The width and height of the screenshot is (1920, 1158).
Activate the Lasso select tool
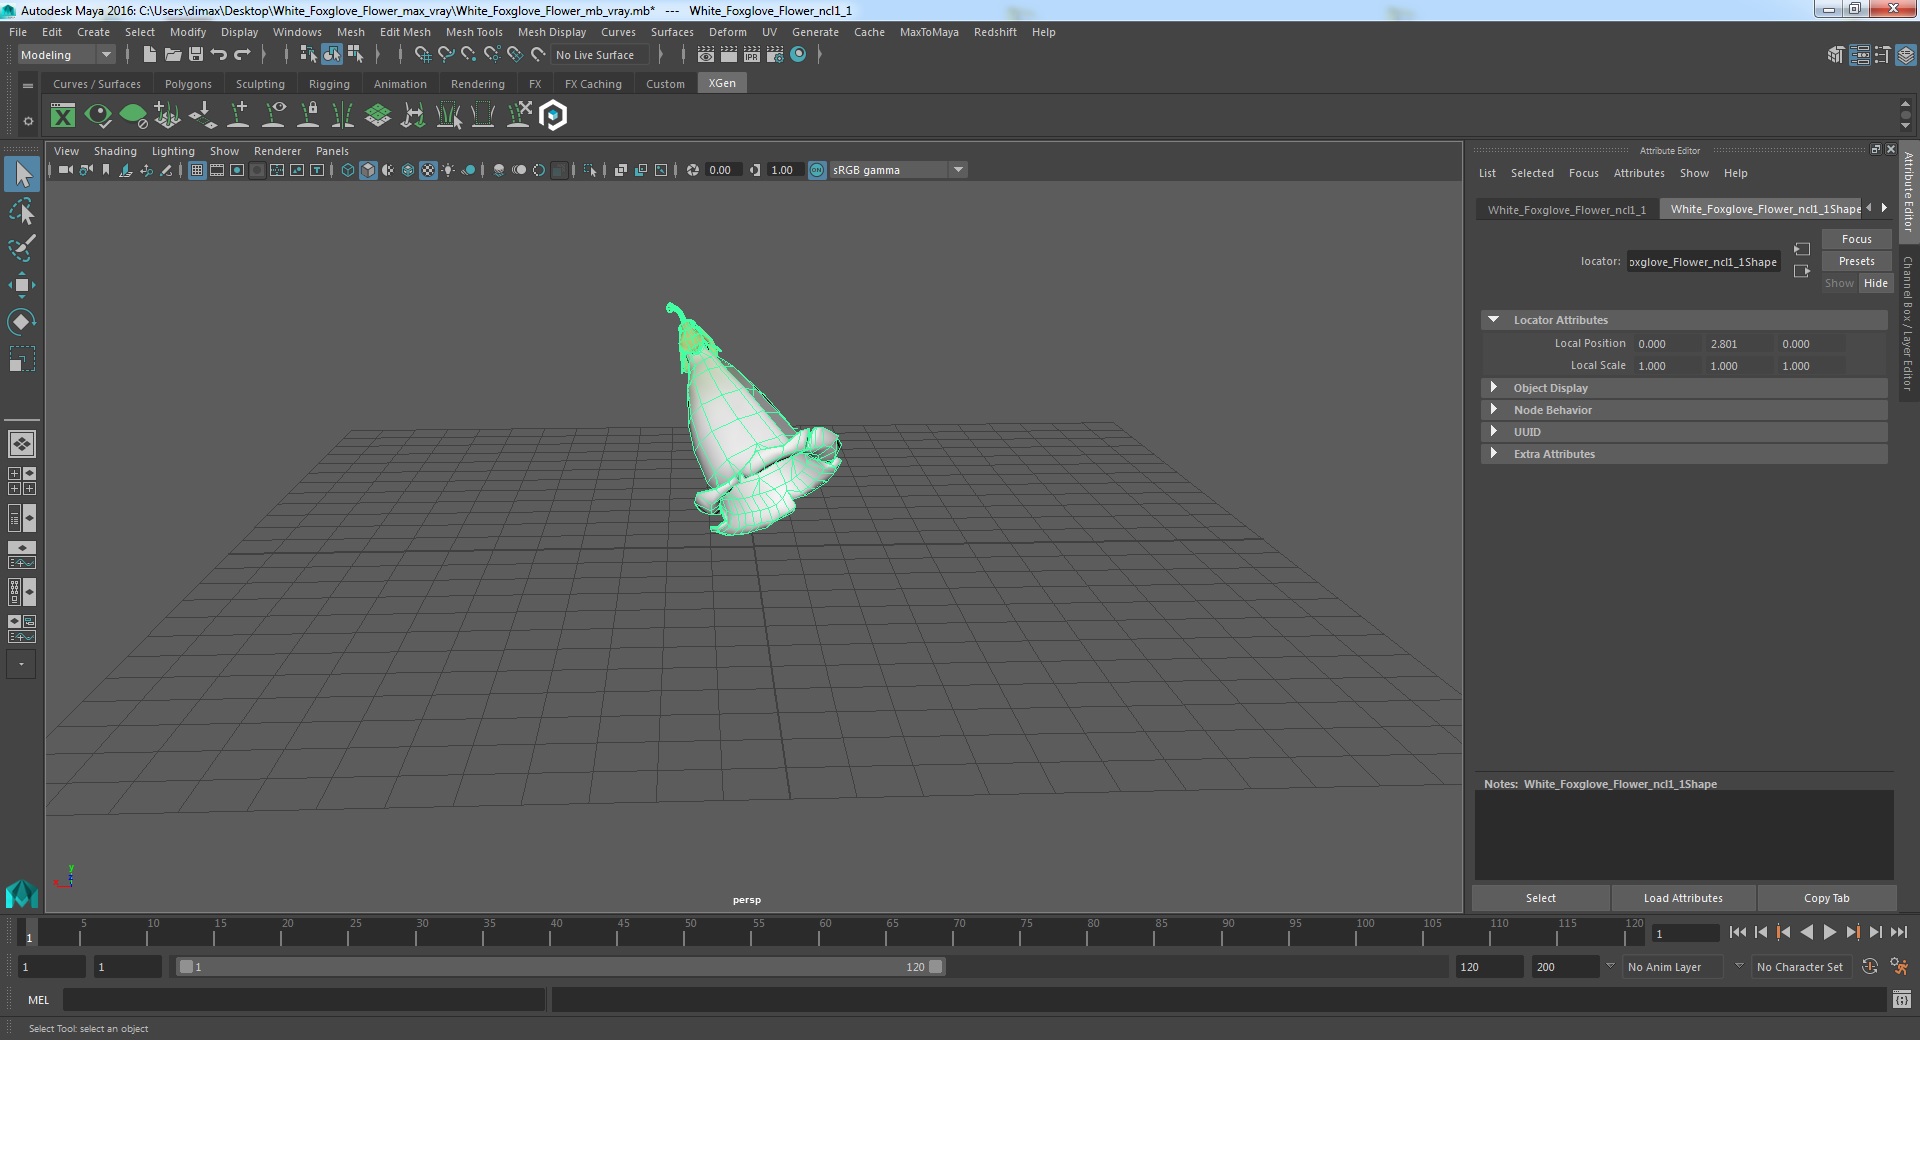(22, 212)
